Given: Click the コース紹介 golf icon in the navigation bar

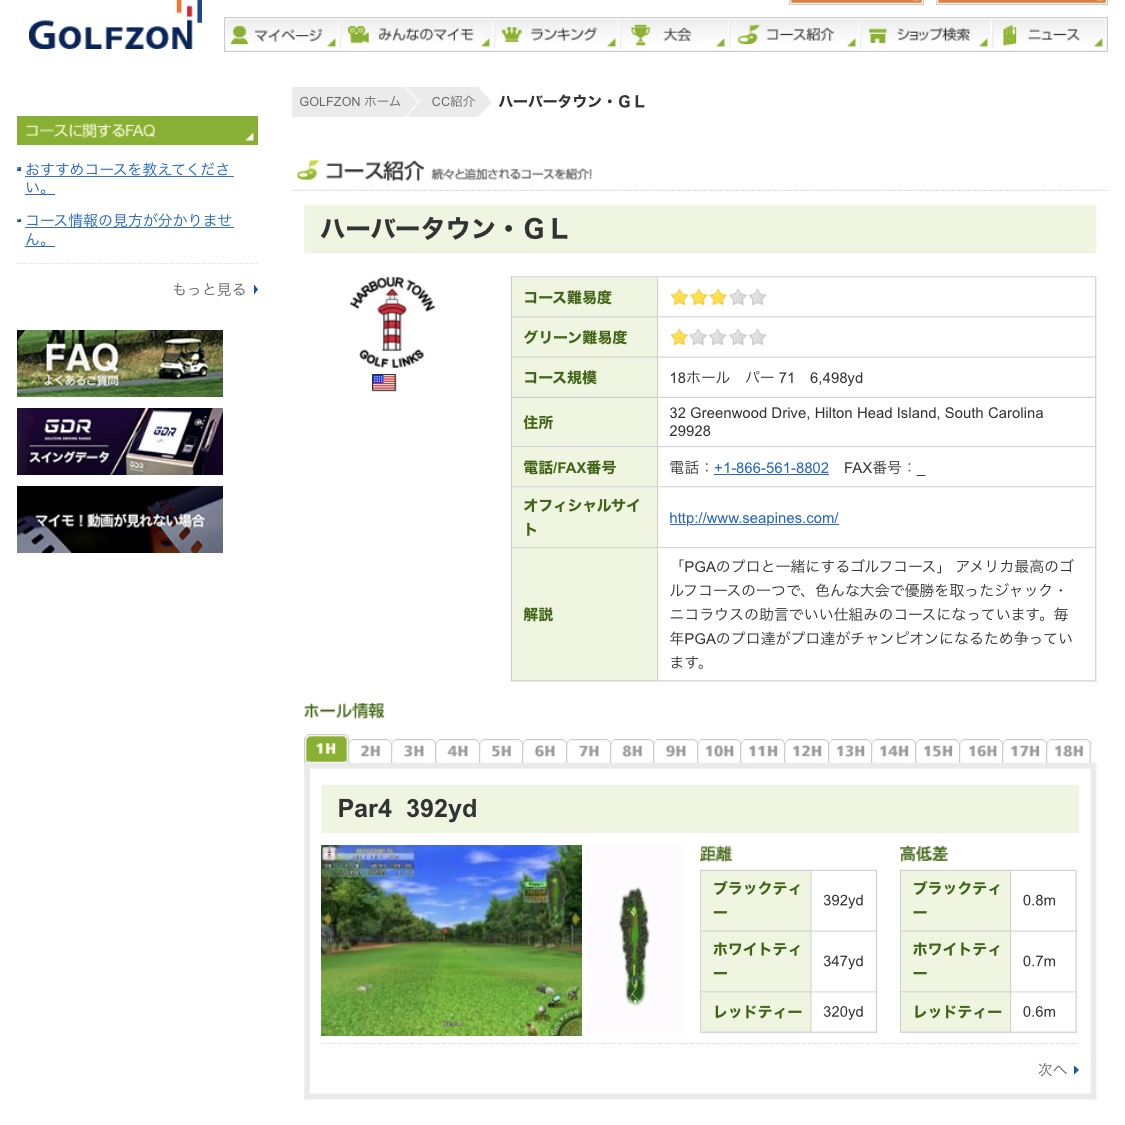Looking at the screenshot, I should point(748,34).
